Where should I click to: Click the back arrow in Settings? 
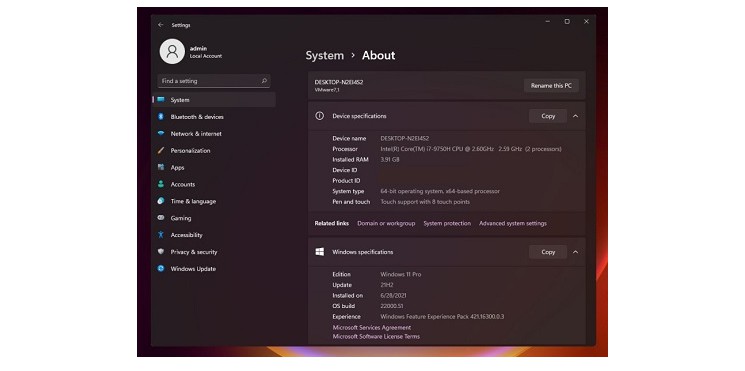pyautogui.click(x=161, y=25)
